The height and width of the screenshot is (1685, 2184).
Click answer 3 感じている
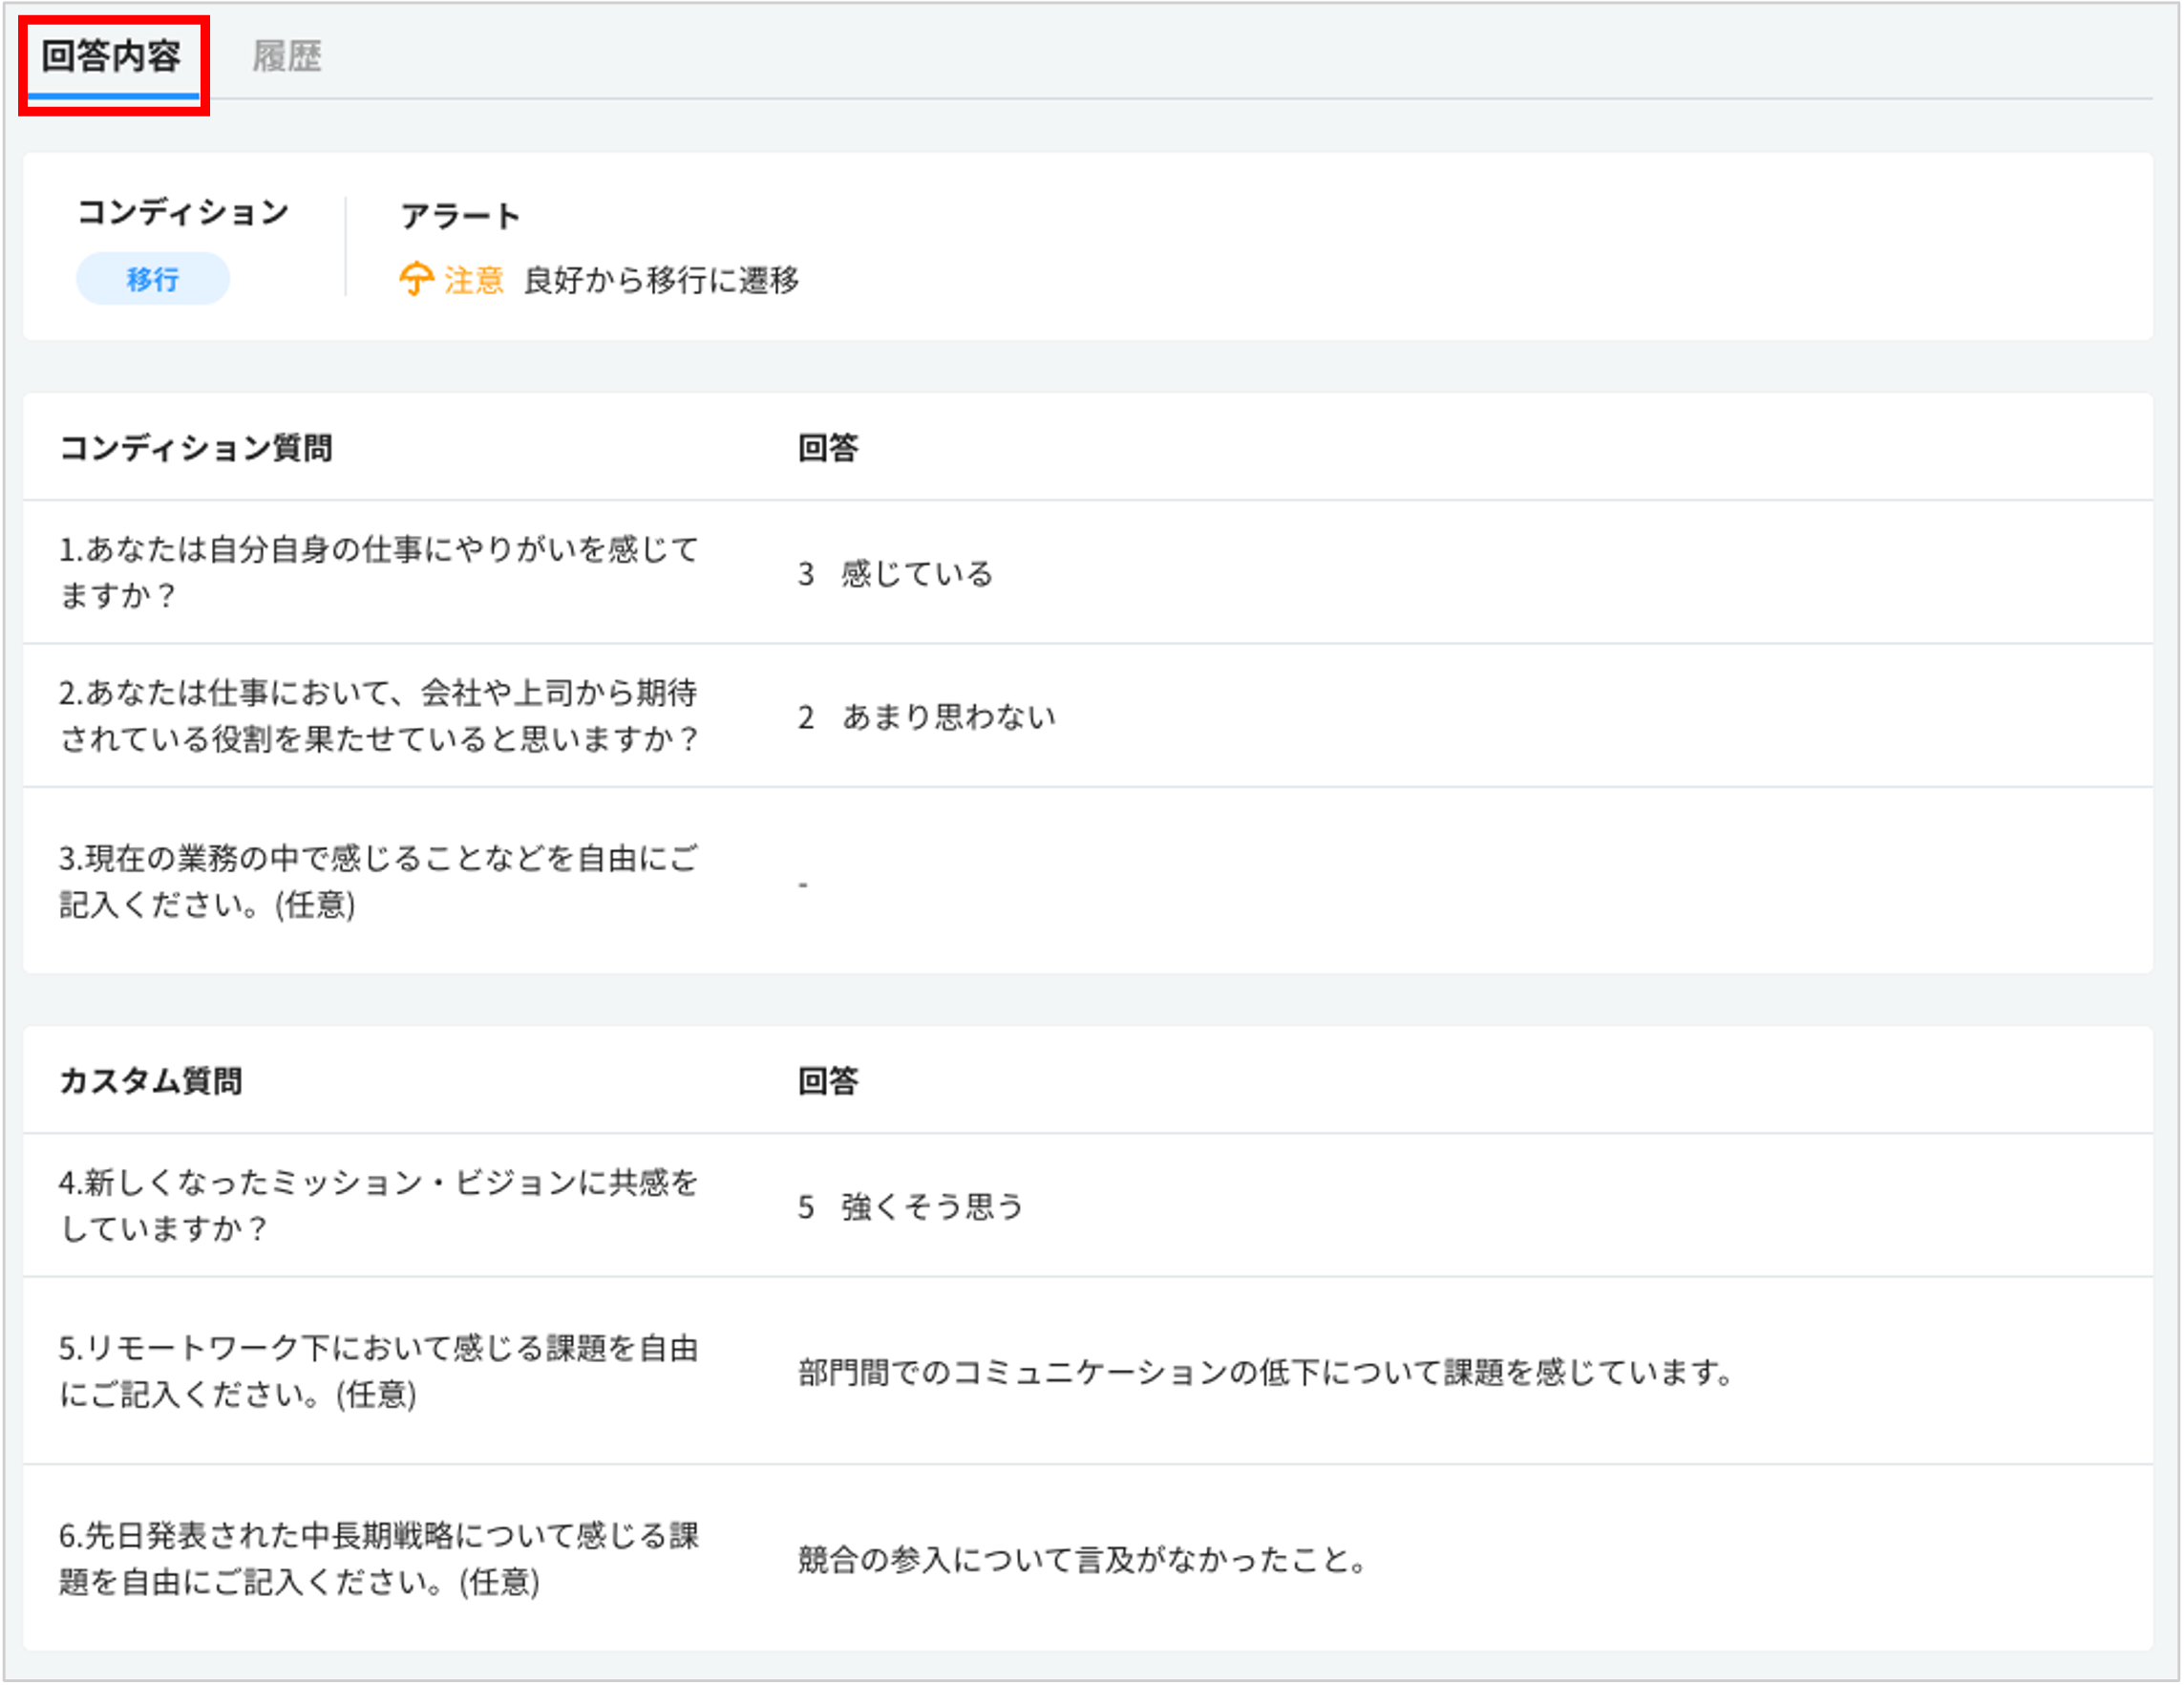pos(894,573)
